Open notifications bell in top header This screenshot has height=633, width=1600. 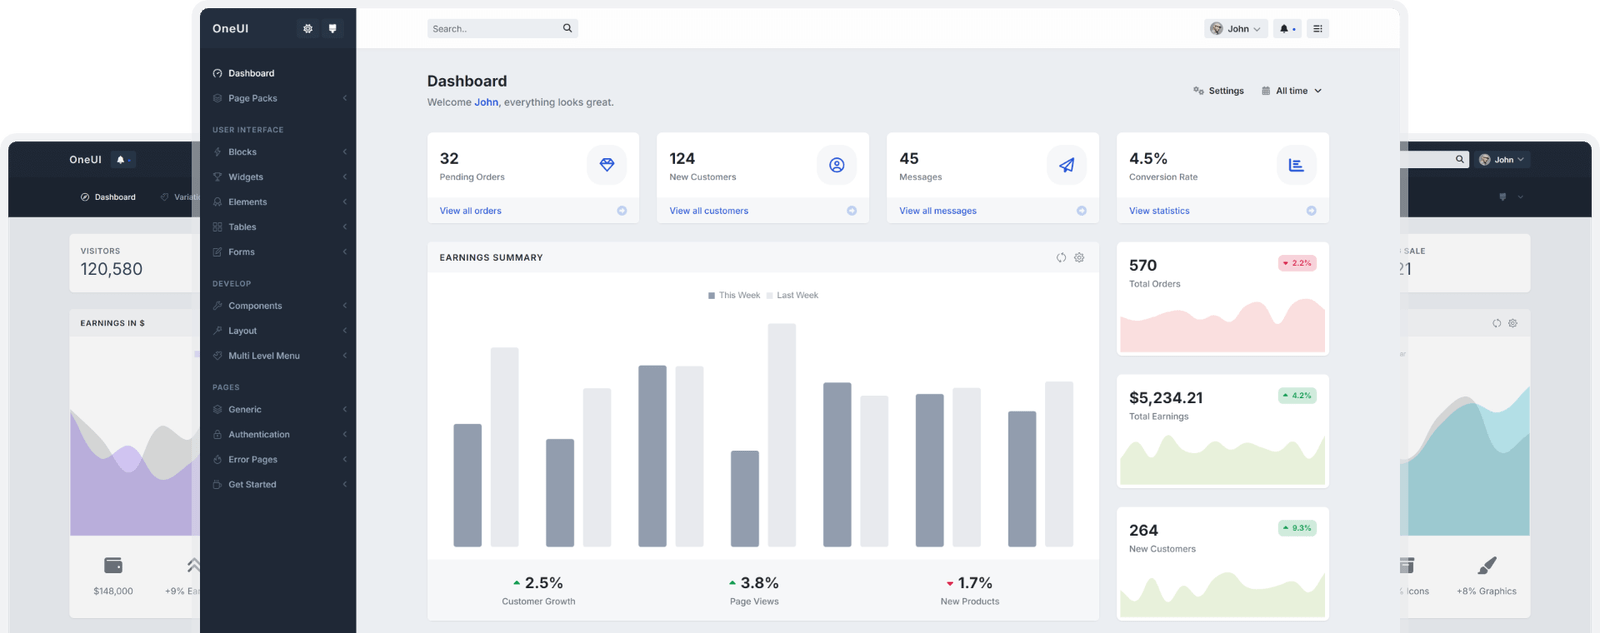click(x=1287, y=29)
